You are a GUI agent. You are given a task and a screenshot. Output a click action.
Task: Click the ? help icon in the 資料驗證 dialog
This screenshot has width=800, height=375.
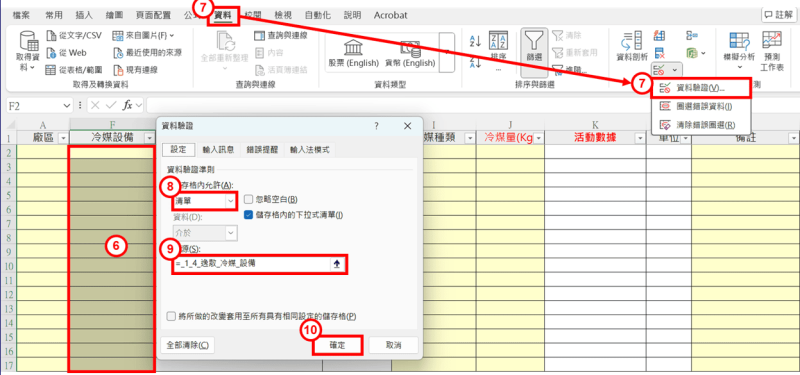tap(377, 126)
